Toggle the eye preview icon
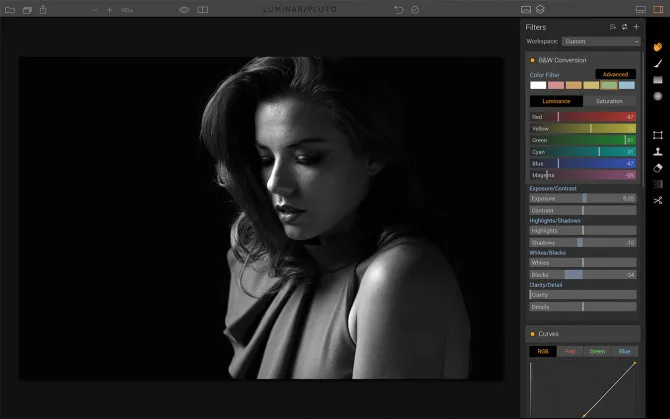 [x=184, y=9]
